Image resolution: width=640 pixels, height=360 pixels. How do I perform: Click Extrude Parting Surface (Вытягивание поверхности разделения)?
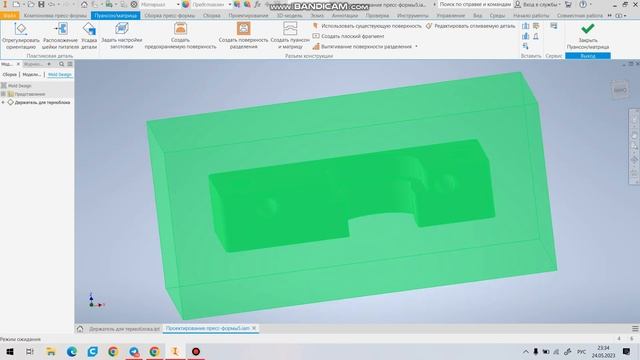point(362,47)
